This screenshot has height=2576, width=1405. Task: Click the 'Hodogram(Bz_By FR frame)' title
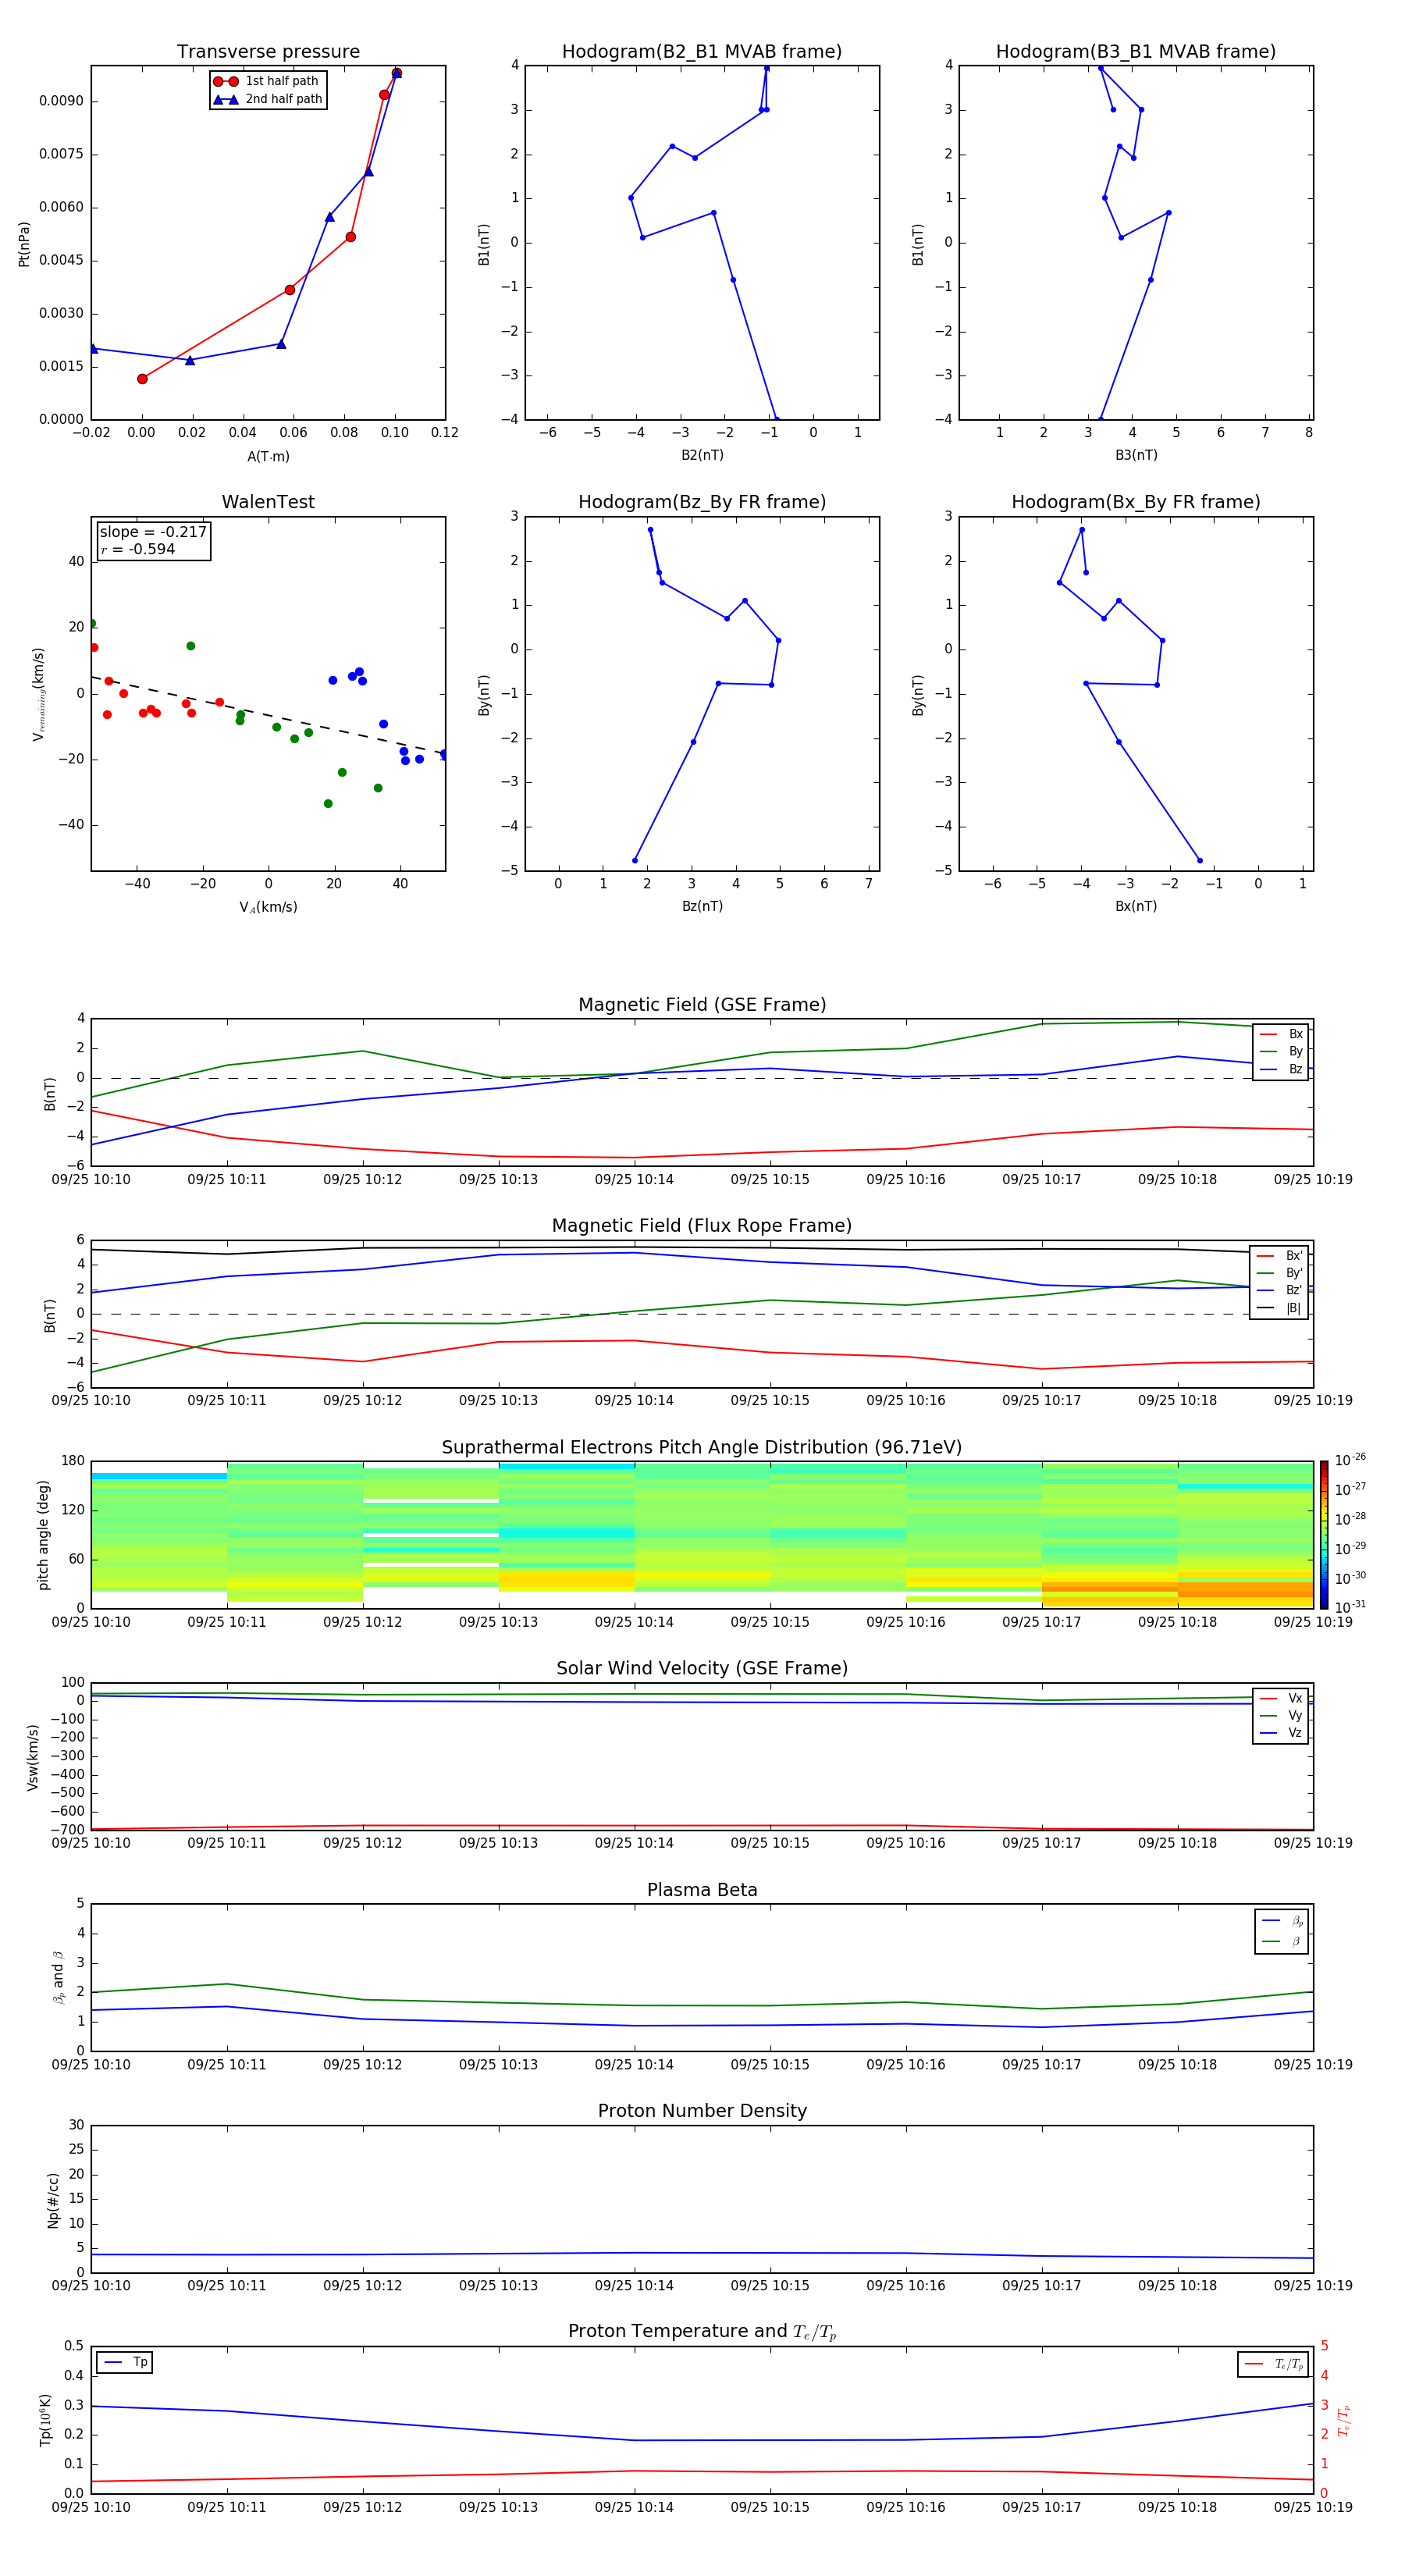click(x=702, y=502)
